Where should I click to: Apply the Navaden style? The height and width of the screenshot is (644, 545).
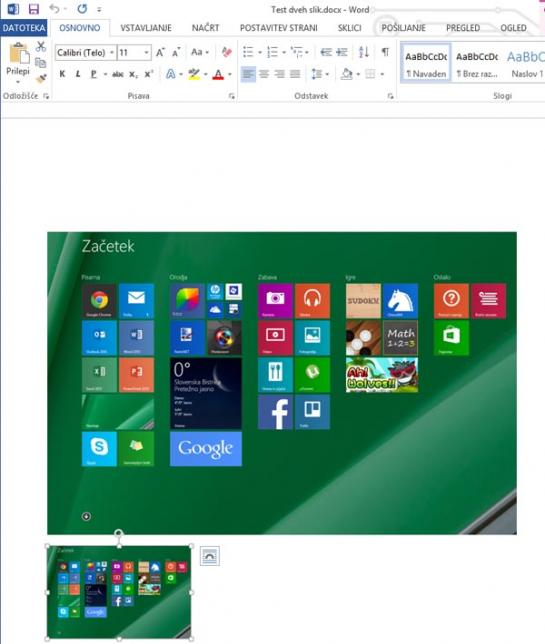426,63
